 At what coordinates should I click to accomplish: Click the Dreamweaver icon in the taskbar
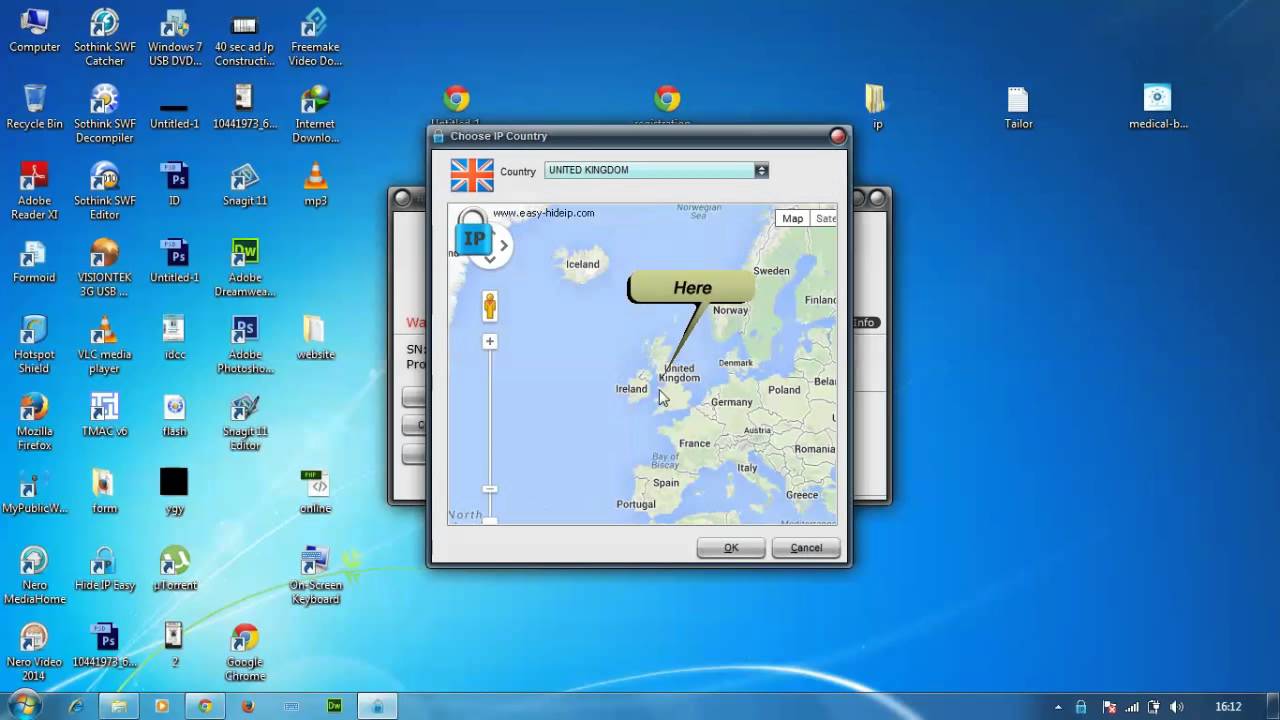coord(335,706)
